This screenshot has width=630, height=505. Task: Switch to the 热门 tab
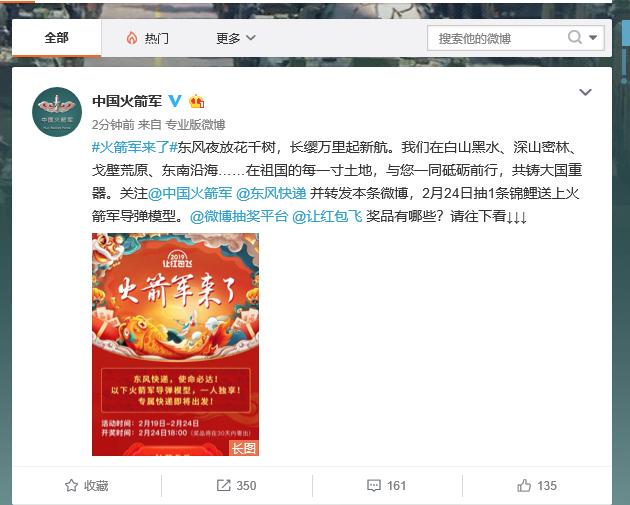tap(147, 39)
